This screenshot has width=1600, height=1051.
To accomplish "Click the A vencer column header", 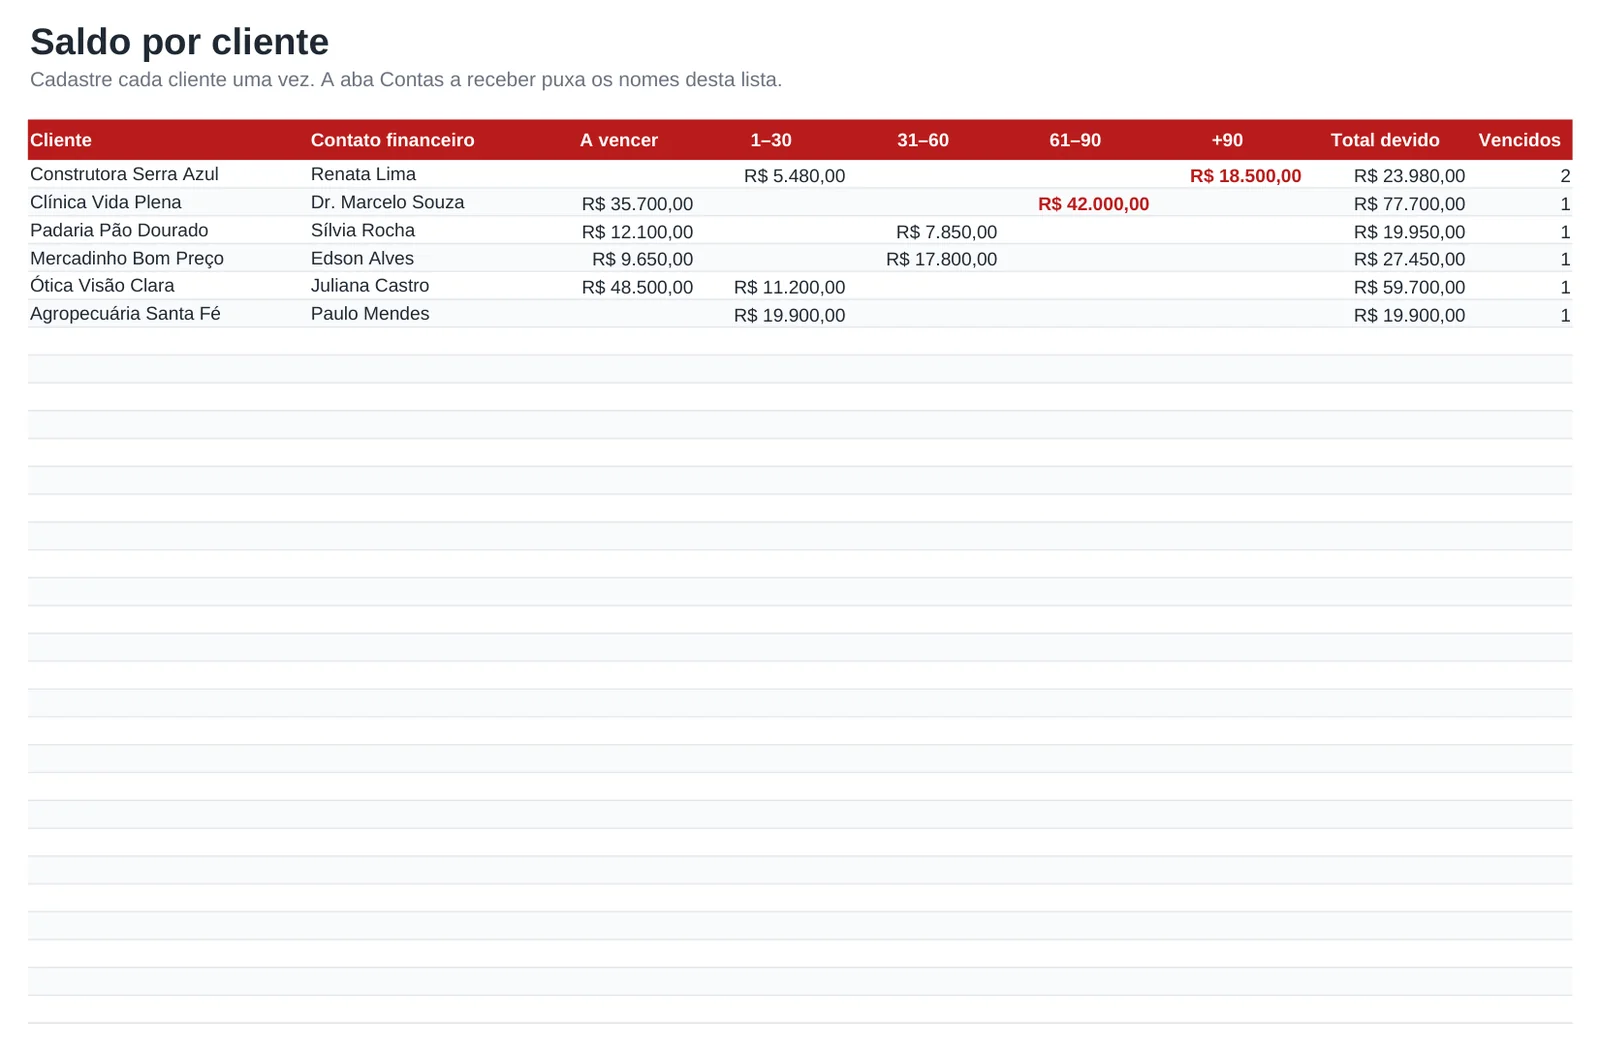I will 619,140.
